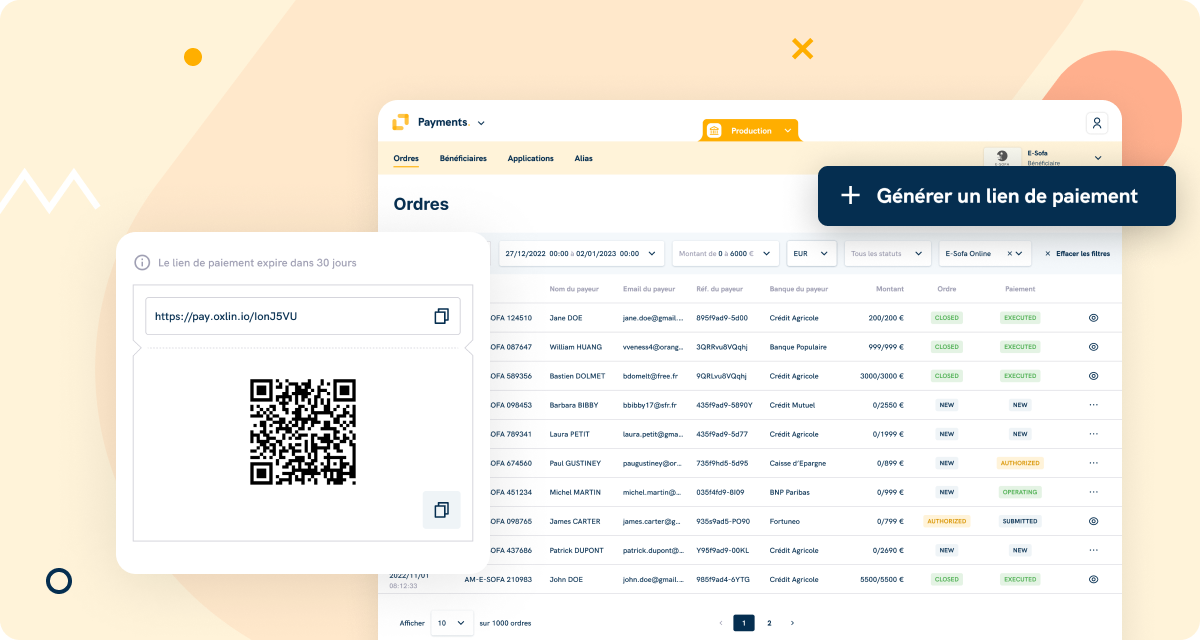The height and width of the screenshot is (640, 1200).
Task: View details for James CARTER order
Action: click(x=1093, y=521)
